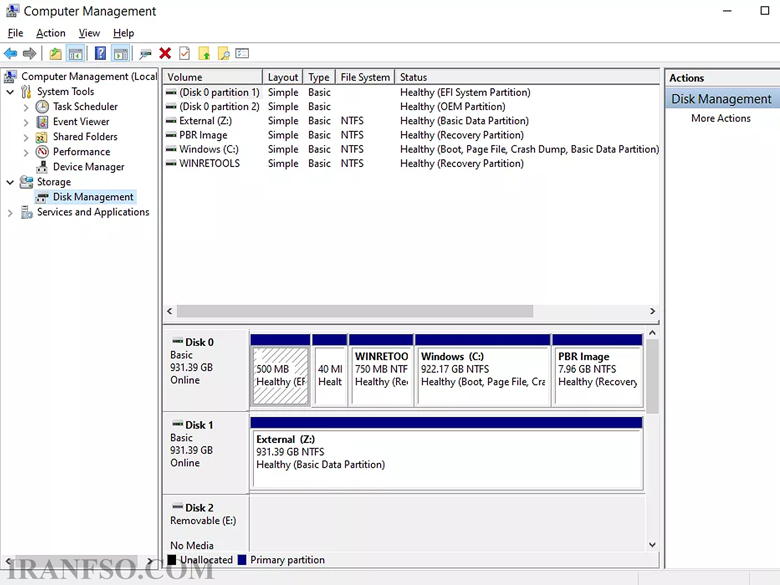
Task: Toggle the Show/Hide Action Pane icon
Action: [x=120, y=53]
